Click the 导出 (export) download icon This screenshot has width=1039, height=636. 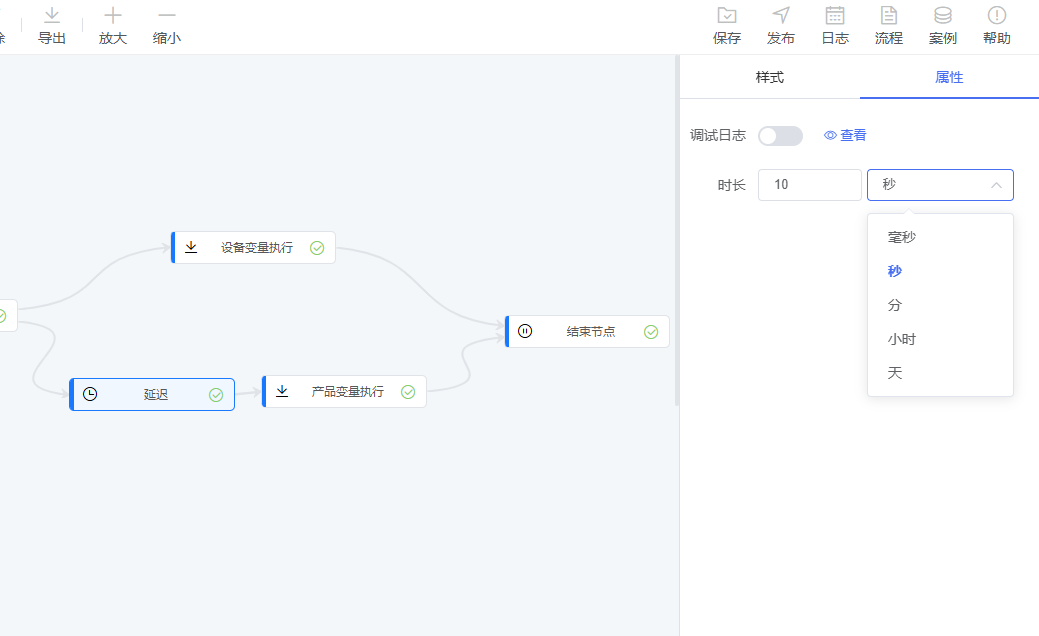52,16
